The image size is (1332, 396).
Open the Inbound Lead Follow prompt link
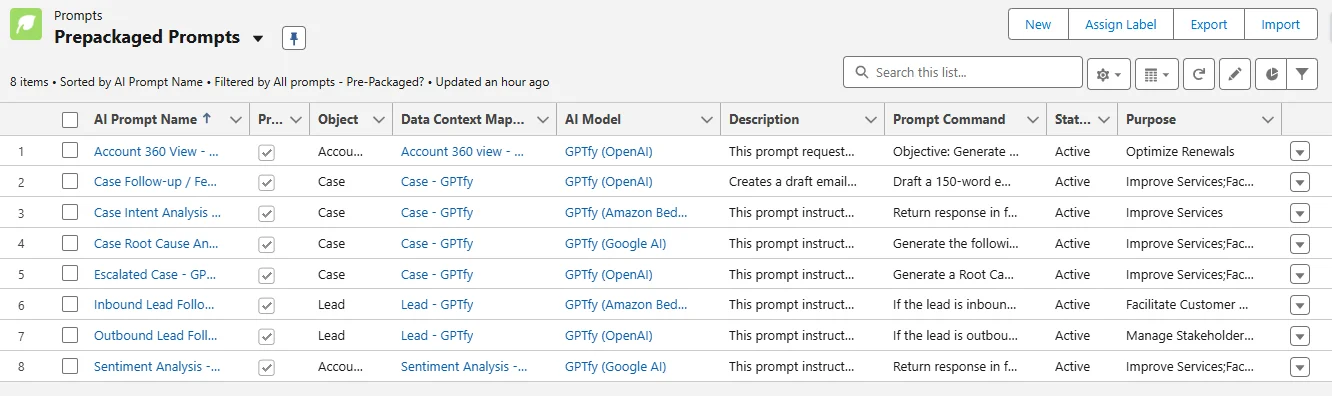(x=154, y=305)
